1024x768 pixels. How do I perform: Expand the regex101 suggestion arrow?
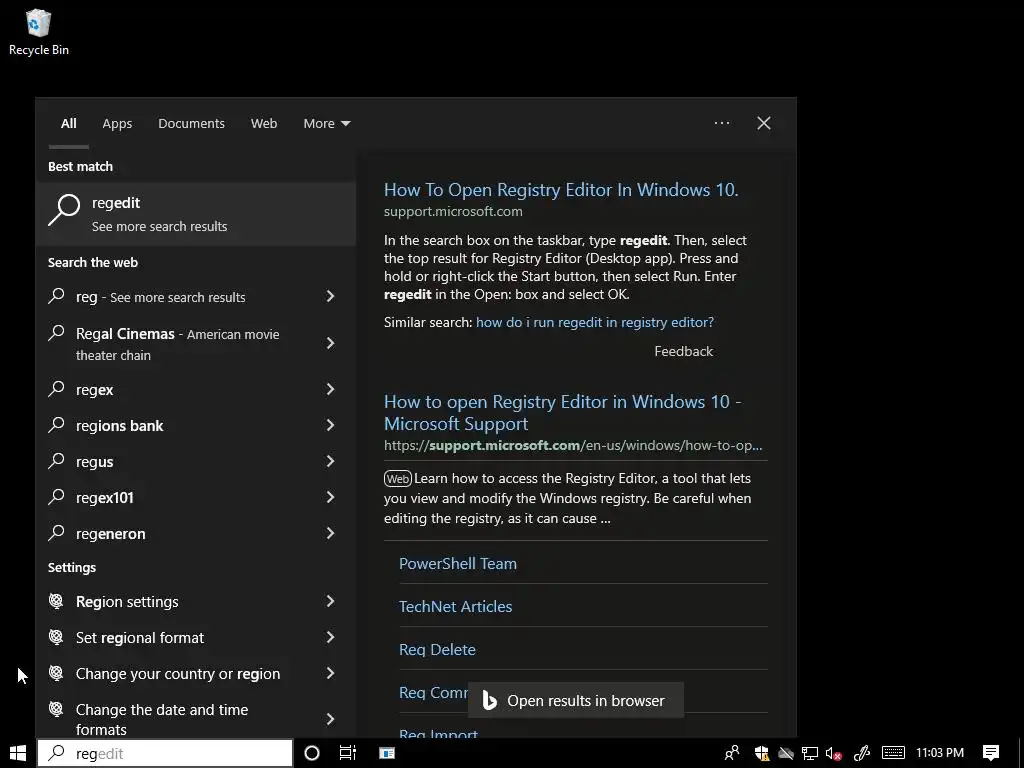pos(330,497)
